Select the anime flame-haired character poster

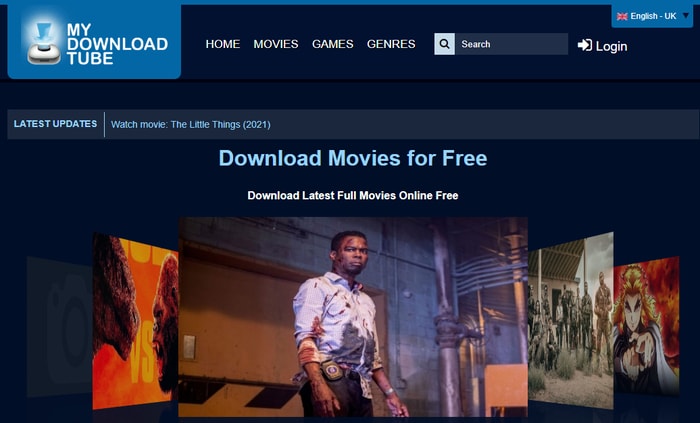coord(646,327)
